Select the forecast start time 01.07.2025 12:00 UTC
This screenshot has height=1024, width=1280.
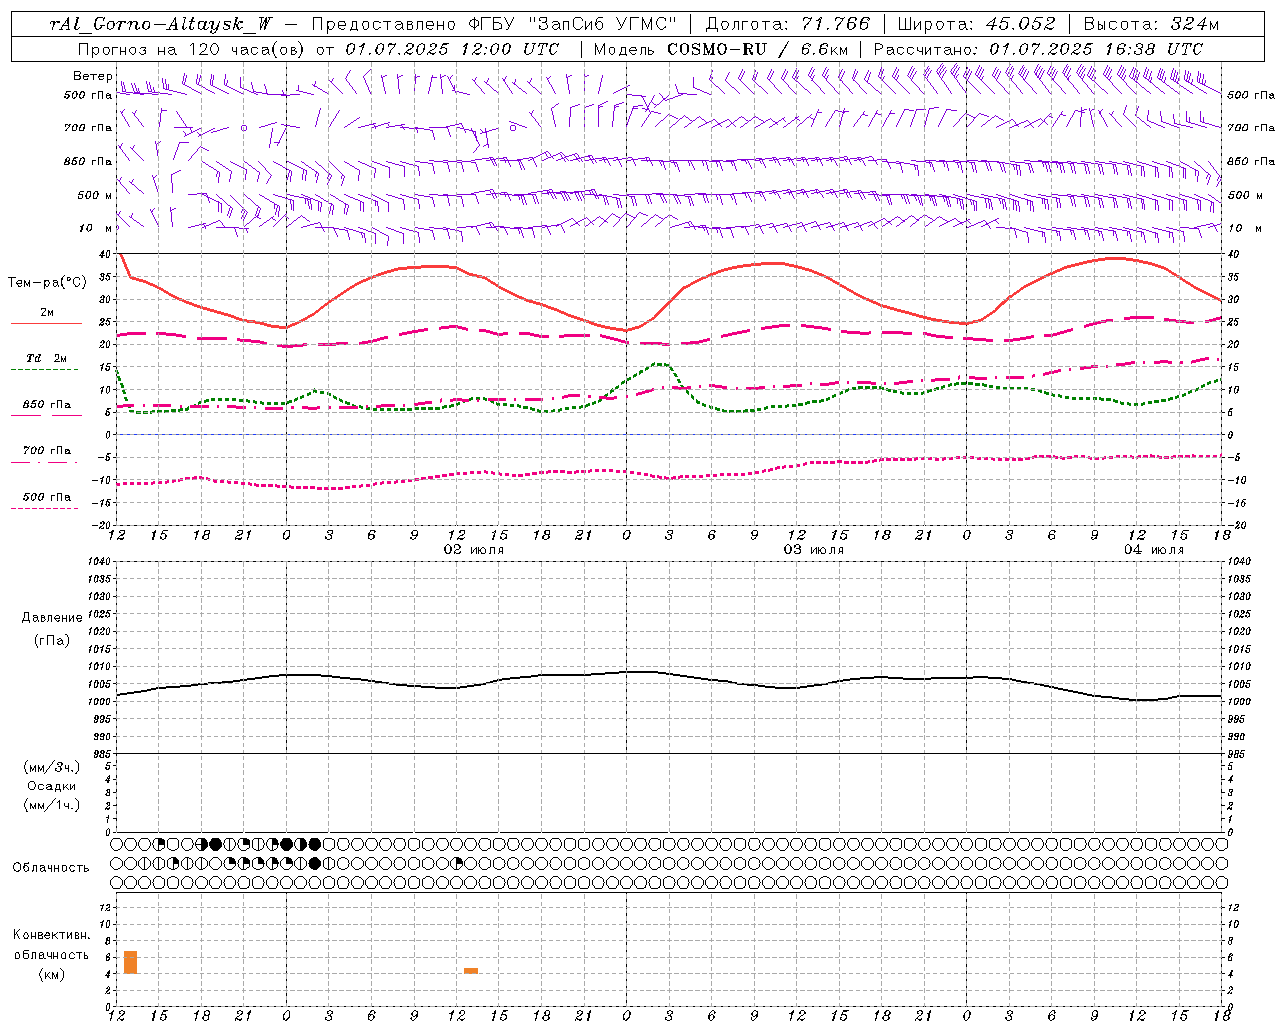(x=452, y=49)
